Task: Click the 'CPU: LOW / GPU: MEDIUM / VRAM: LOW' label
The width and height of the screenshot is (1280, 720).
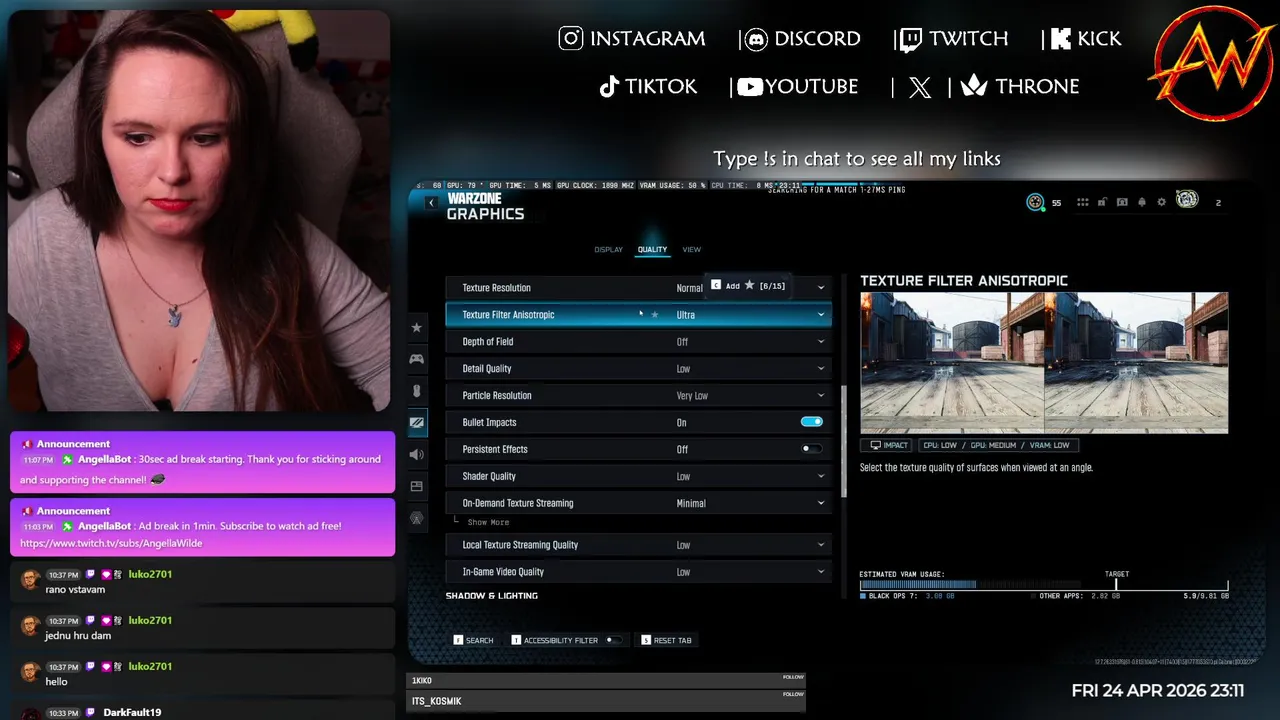Action: coord(999,445)
